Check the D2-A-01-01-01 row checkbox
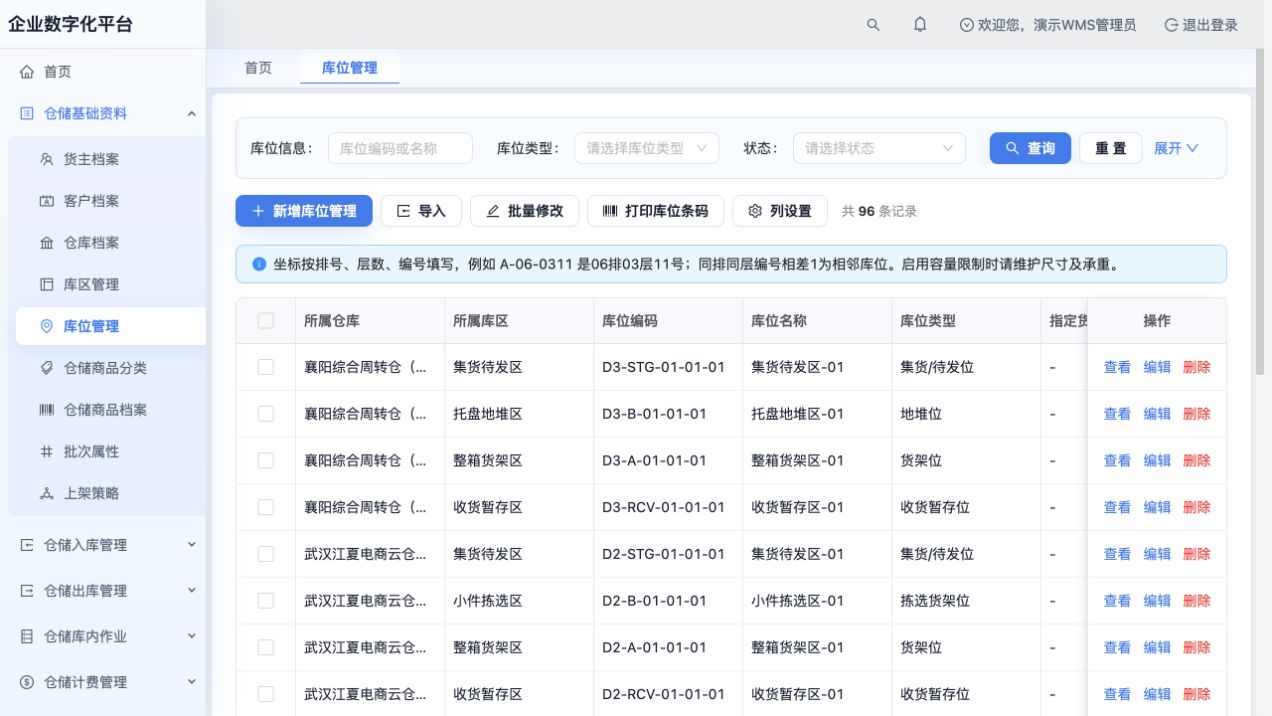1272x716 pixels. (265, 647)
